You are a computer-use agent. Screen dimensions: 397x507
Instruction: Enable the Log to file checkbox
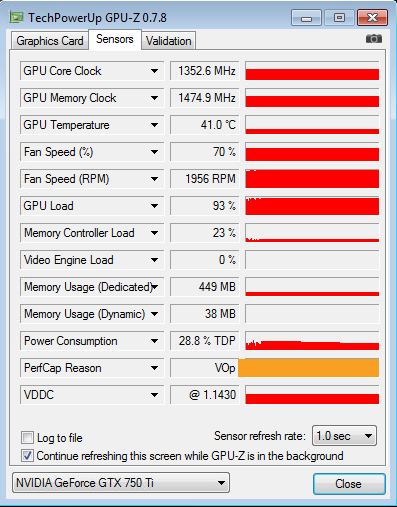click(27, 437)
